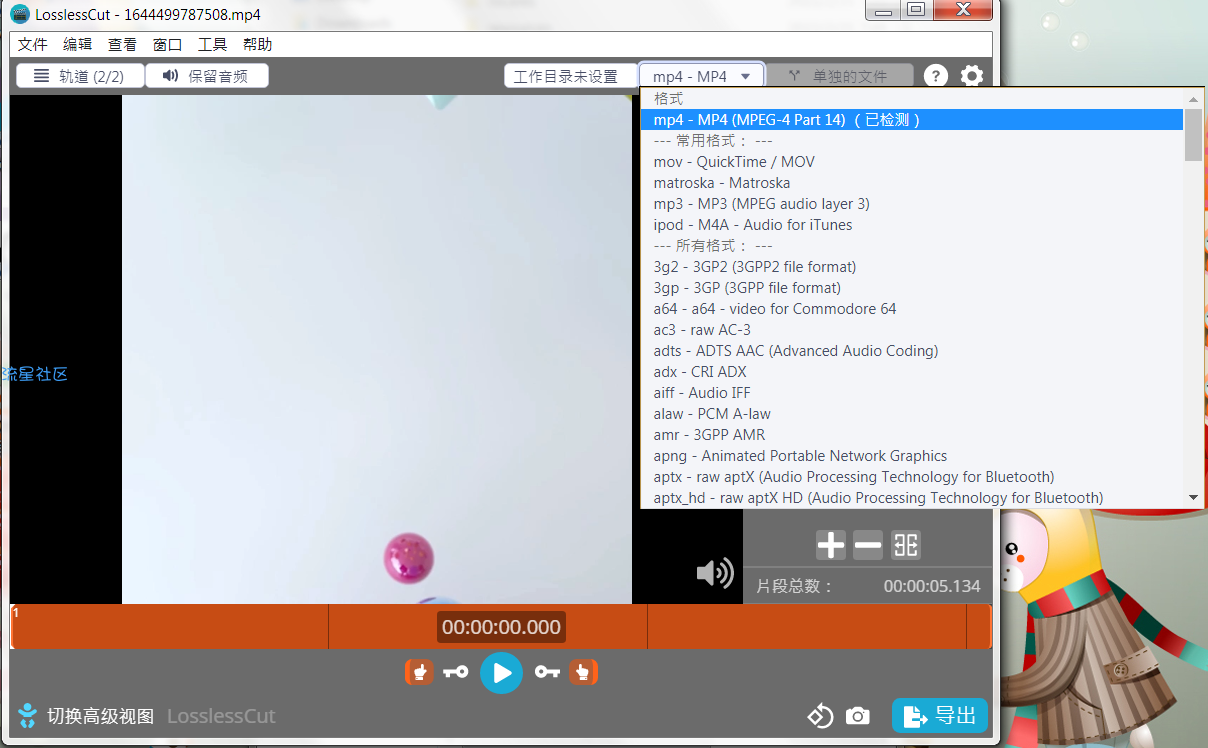The image size is (1208, 748).
Task: Choose apng - Animated Portable Network Graphics
Action: coord(912,456)
